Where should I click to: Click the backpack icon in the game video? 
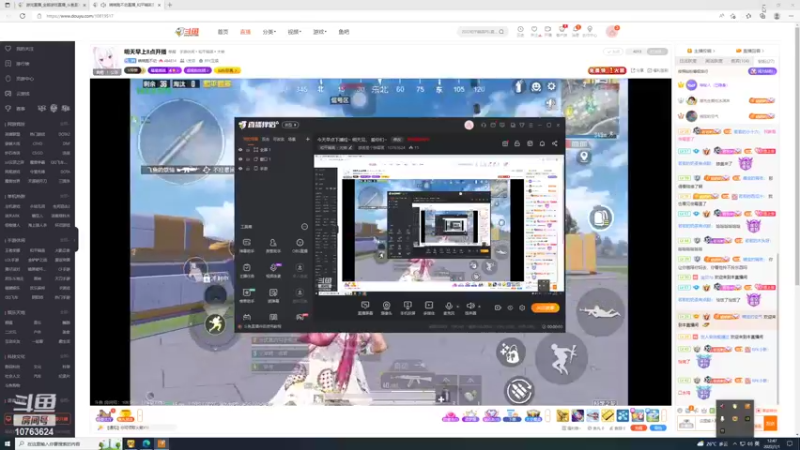pyautogui.click(x=600, y=217)
